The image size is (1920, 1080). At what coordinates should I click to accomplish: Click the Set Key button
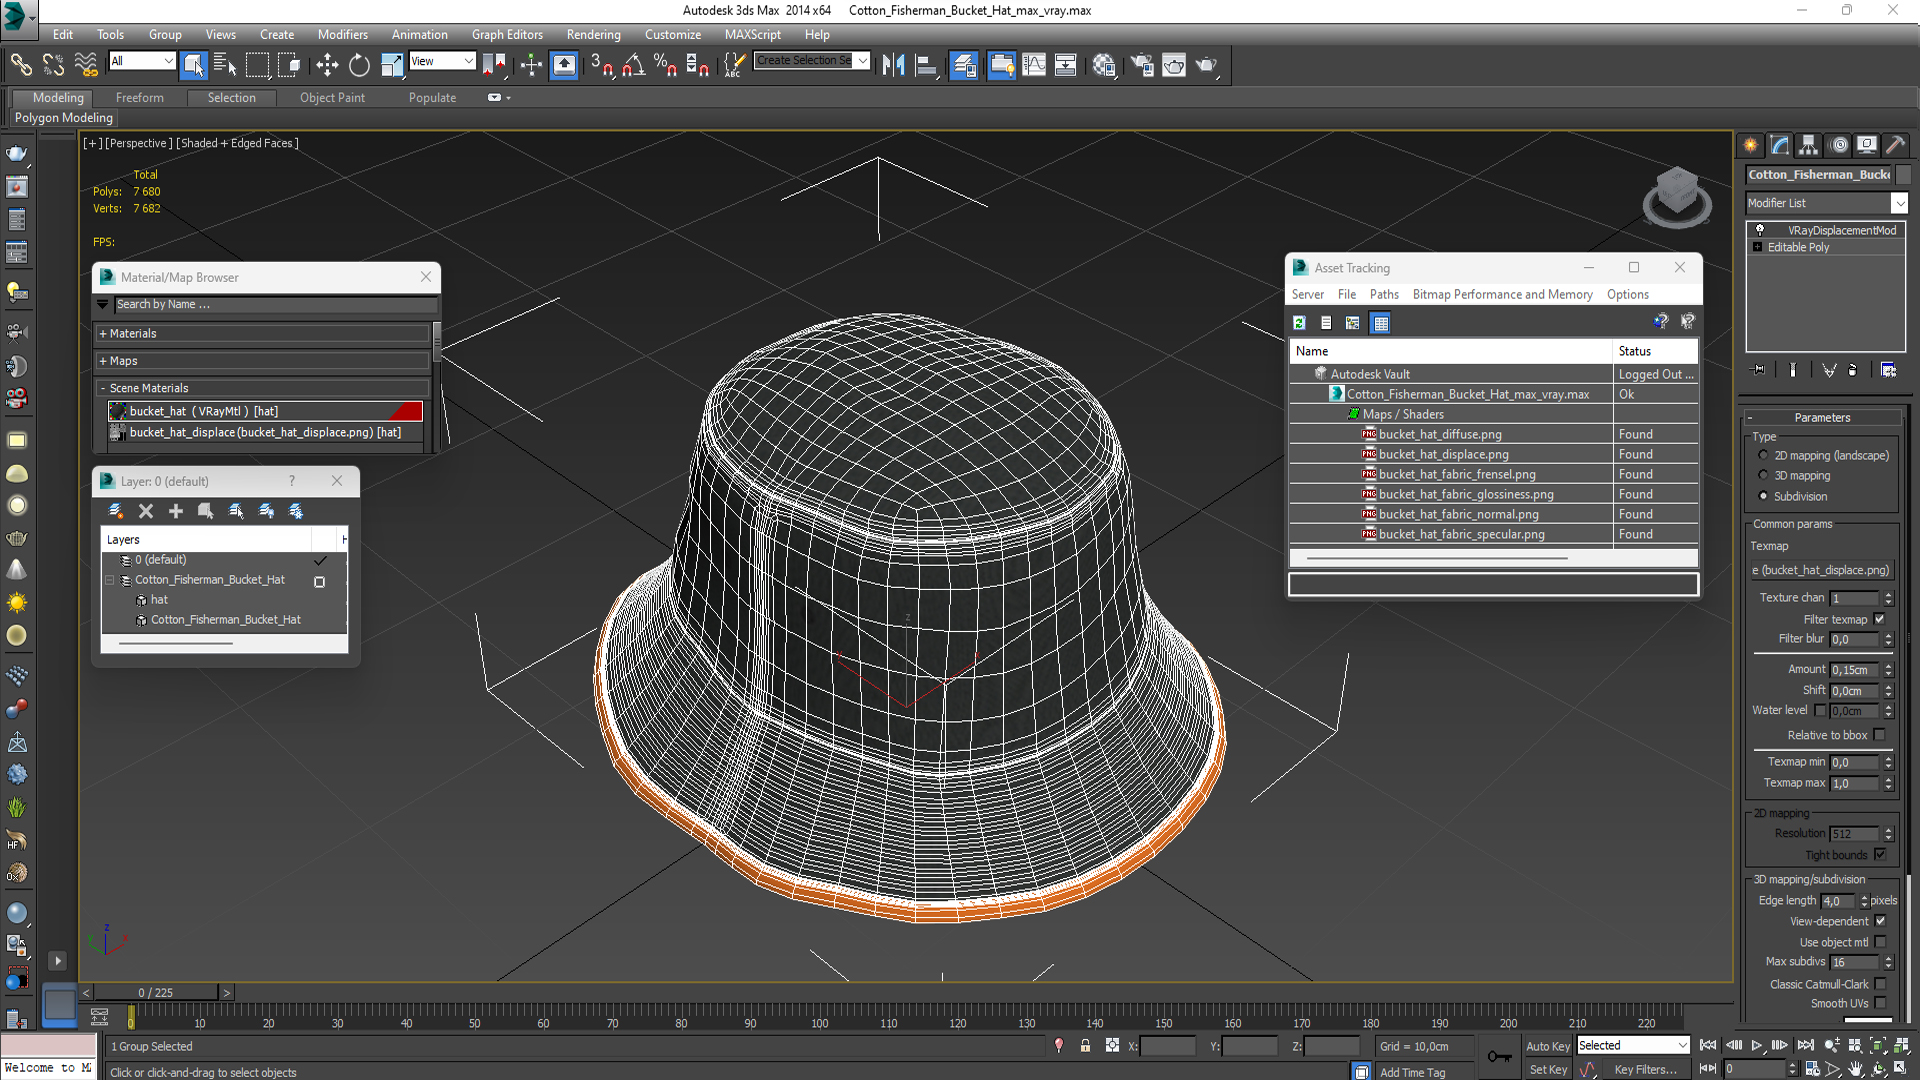point(1548,1069)
